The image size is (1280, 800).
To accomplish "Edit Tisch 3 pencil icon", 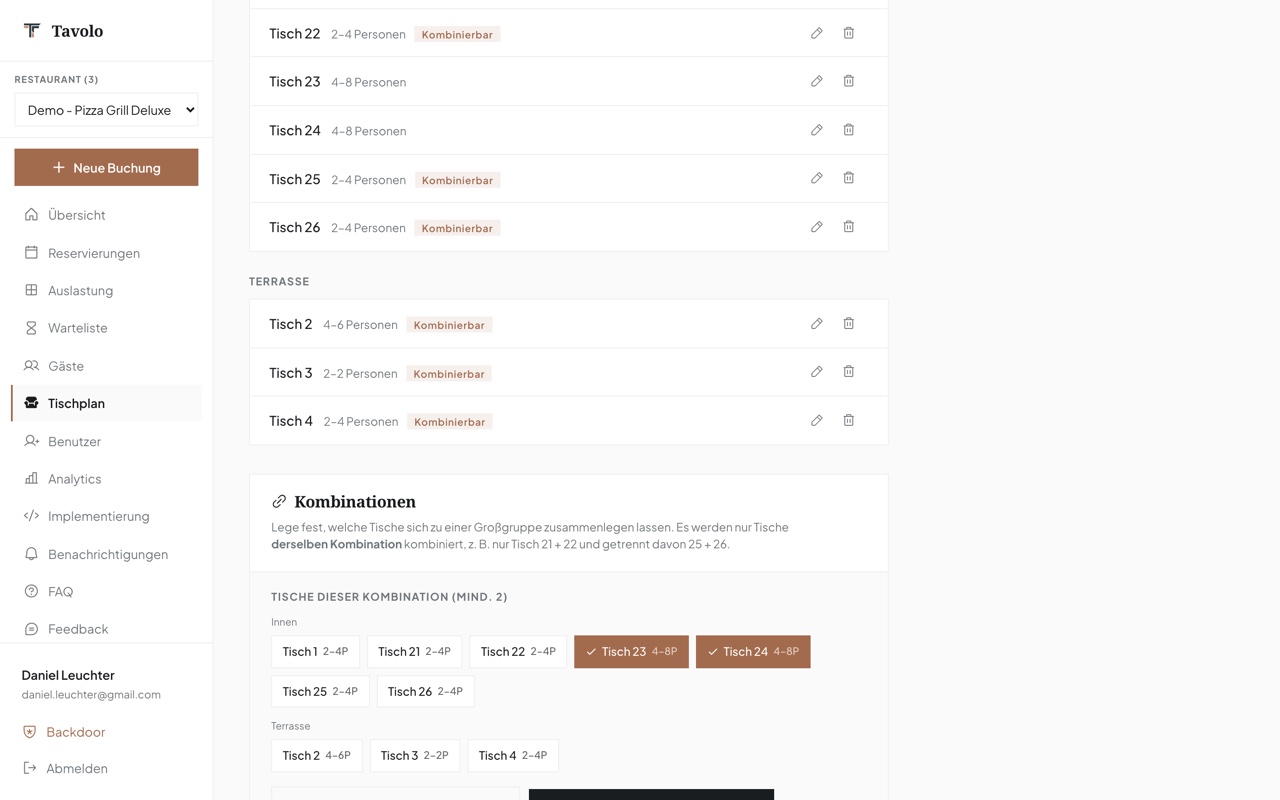I will 817,372.
